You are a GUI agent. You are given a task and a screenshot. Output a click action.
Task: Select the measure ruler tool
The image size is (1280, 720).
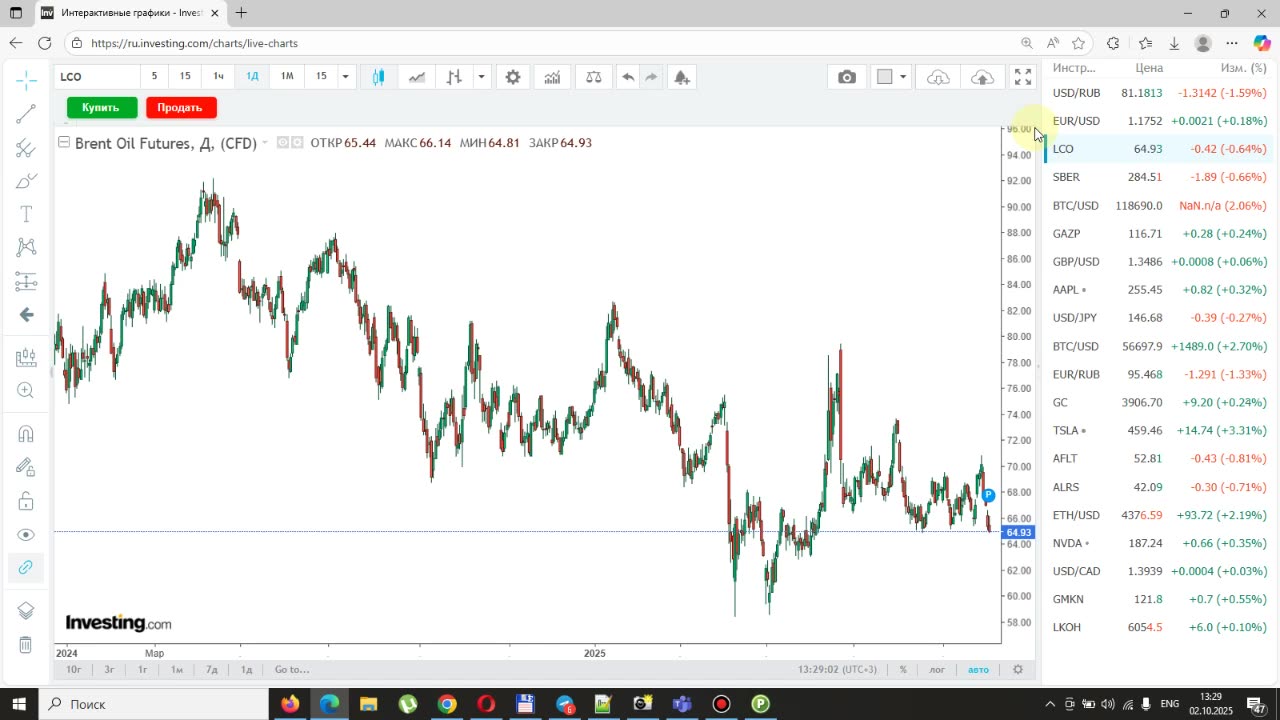point(26,357)
